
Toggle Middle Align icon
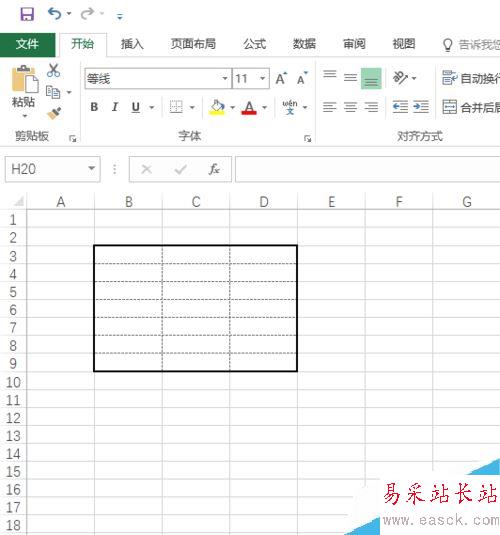(350, 78)
